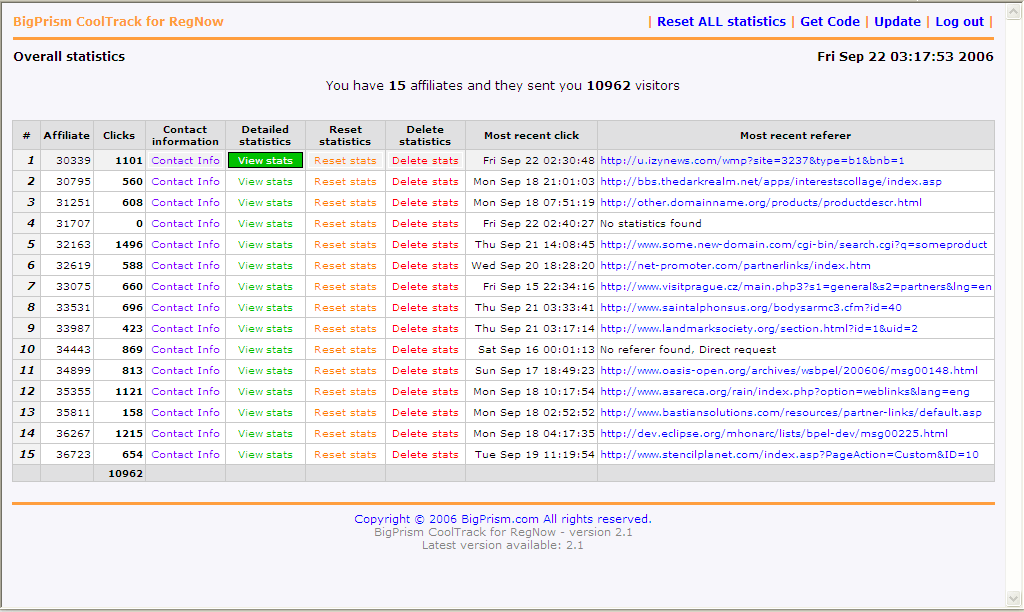Screen dimensions: 1024x612
Task: Click highlighted View stats for affiliate 30339
Action: [265, 161]
